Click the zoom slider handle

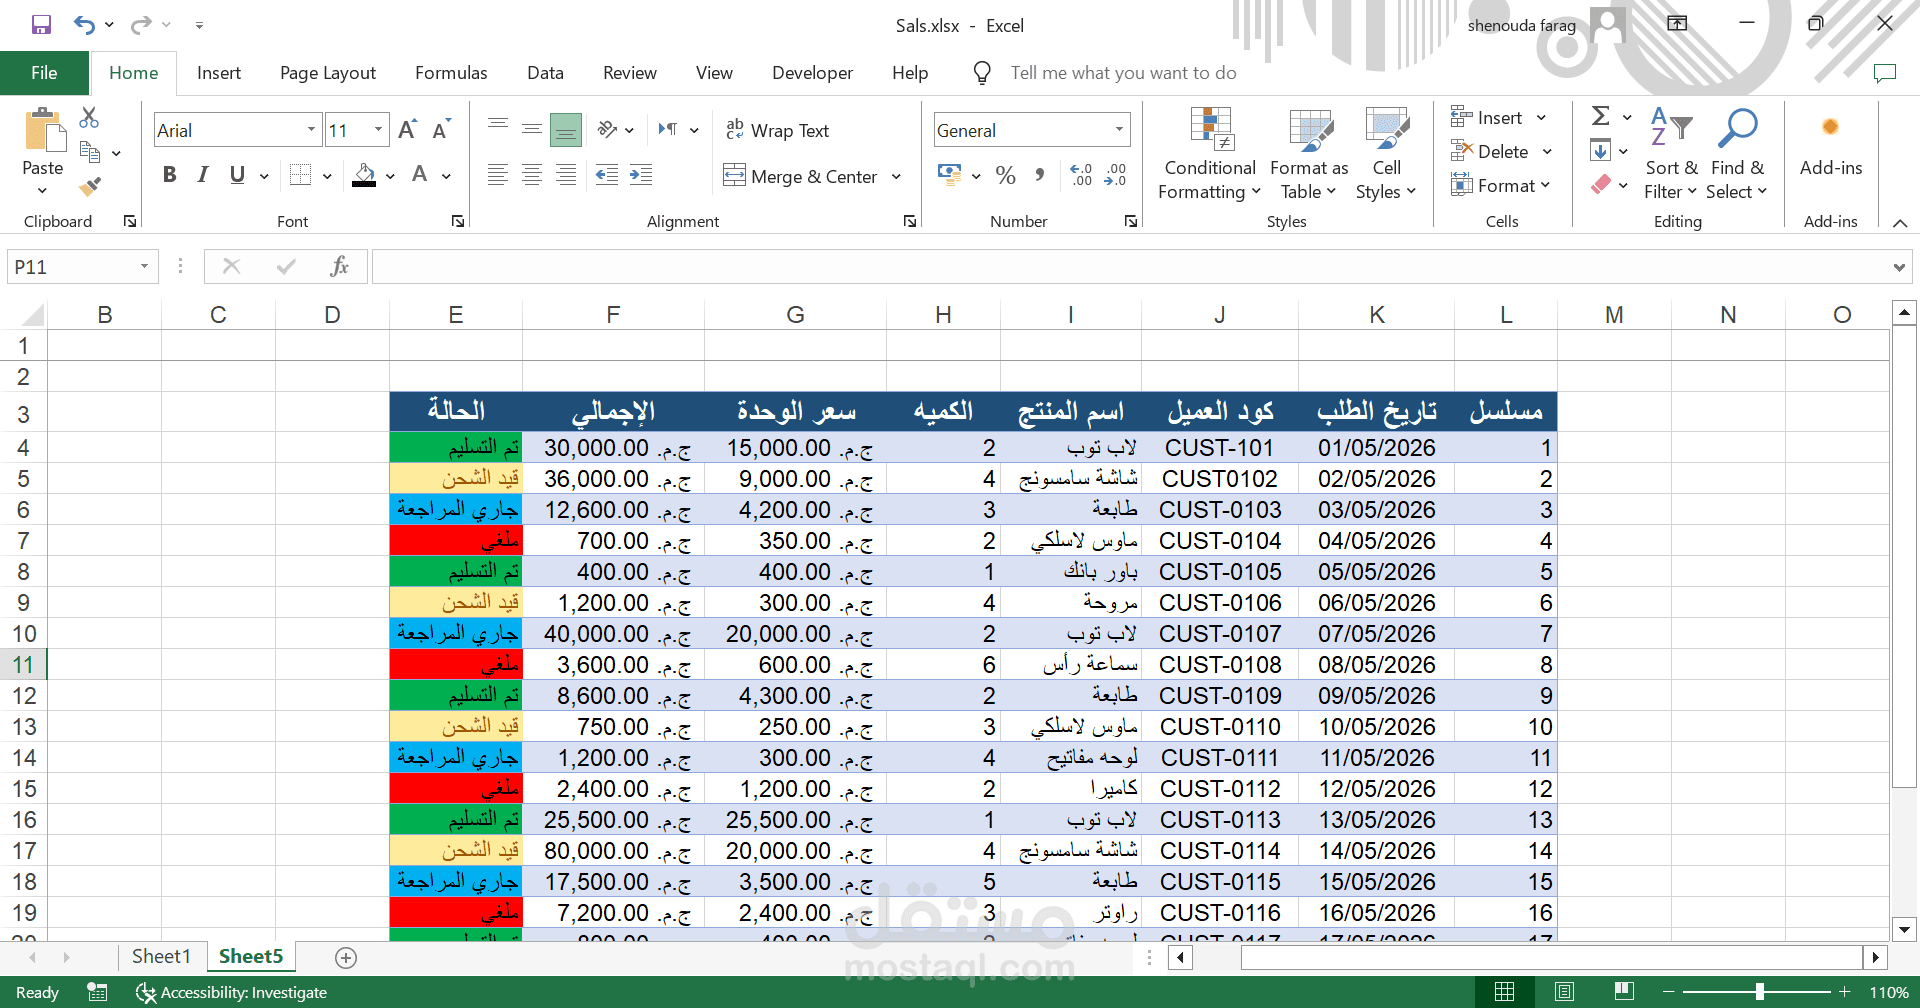coord(1759,992)
